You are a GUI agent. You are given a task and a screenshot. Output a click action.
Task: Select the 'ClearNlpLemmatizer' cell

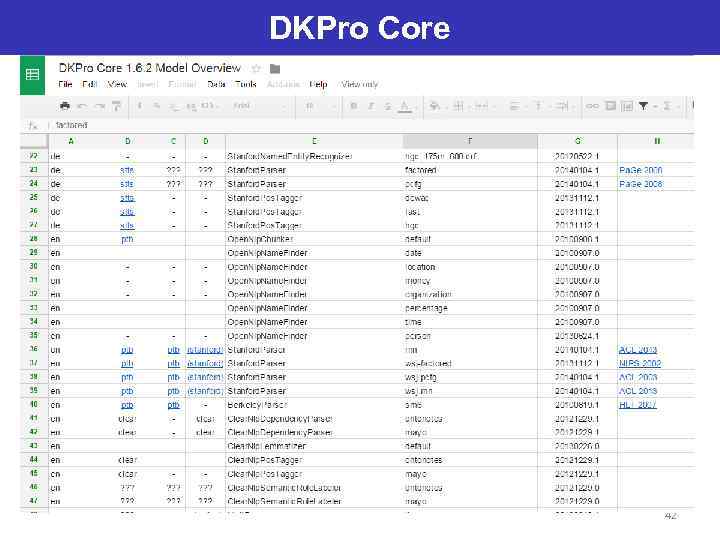[314, 446]
